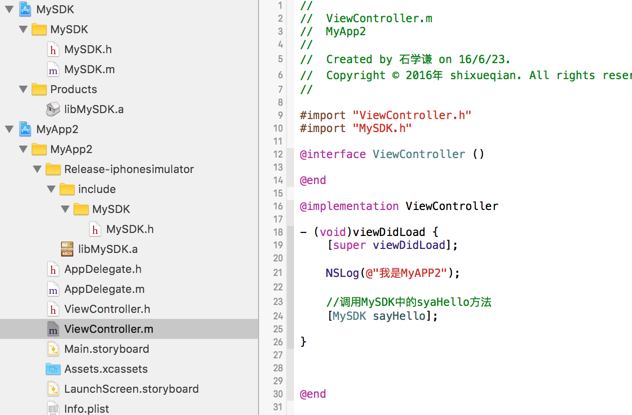Collapse the top-level MySDK project
Viewport: 632px width, 415px height.
click(x=9, y=9)
